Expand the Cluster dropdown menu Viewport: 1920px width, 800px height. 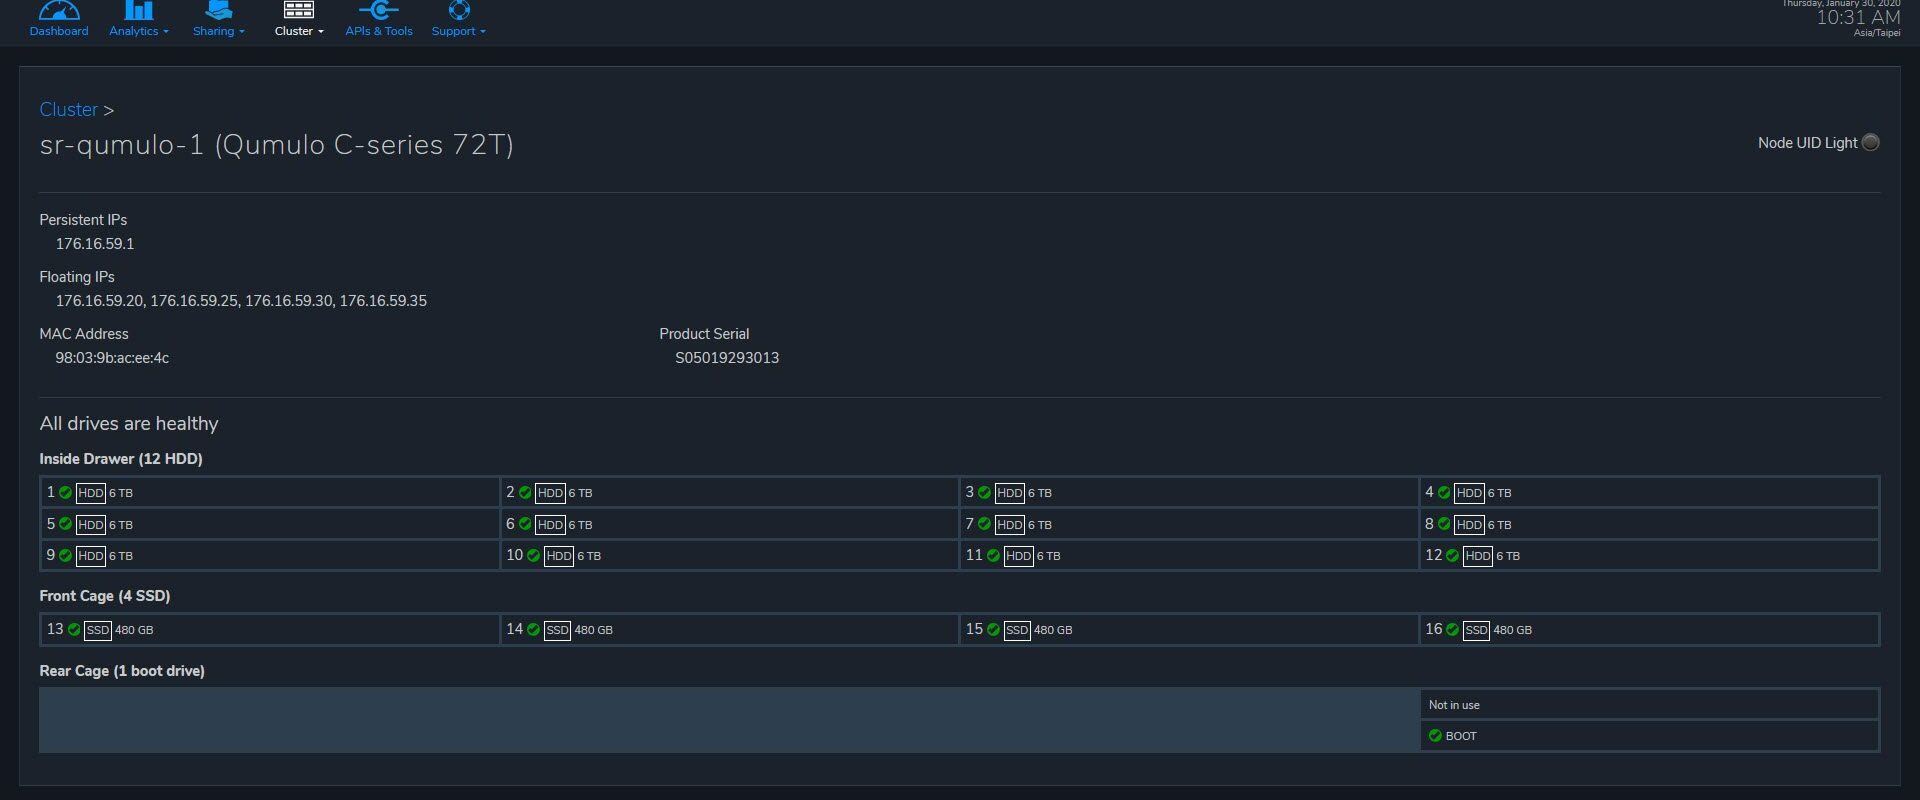[x=299, y=31]
